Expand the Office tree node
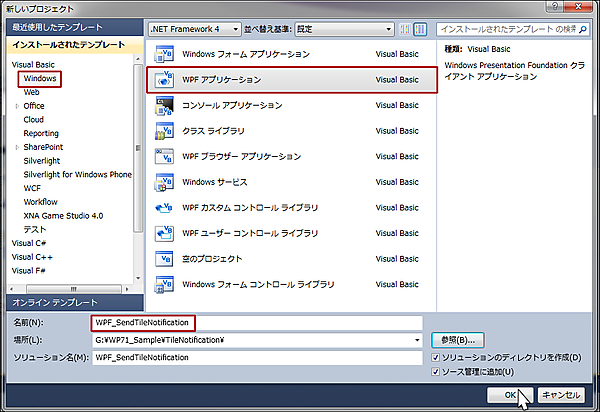This screenshot has width=600, height=412. point(17,105)
